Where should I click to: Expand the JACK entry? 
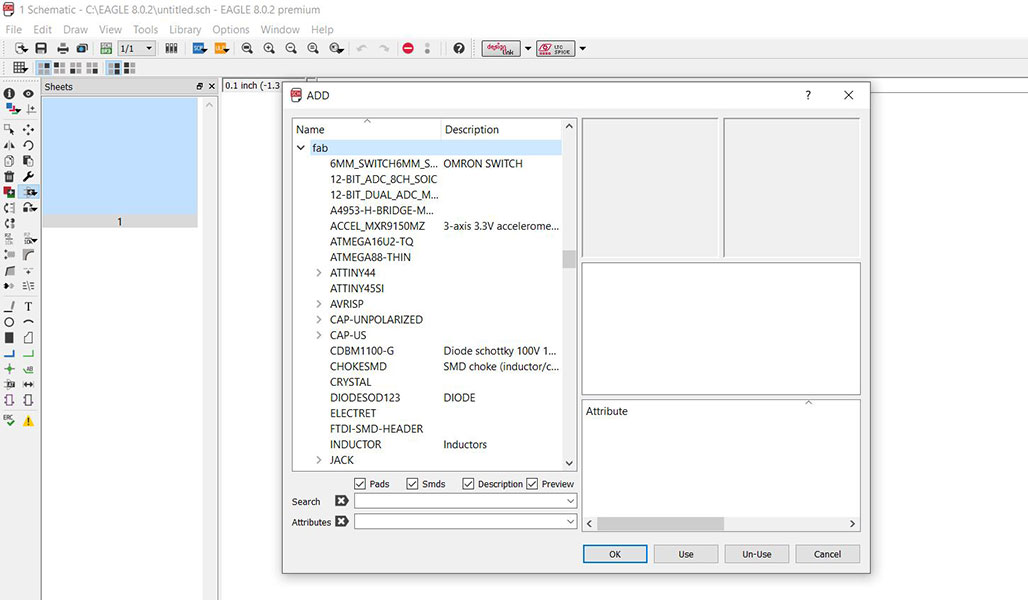click(x=319, y=460)
